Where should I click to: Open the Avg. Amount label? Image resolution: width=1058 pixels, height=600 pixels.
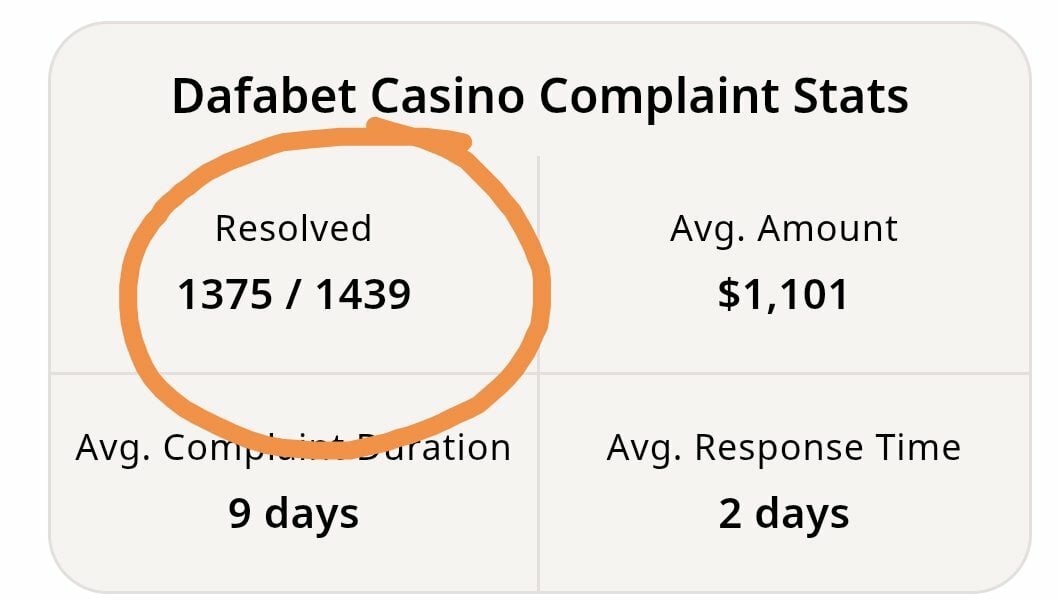click(783, 230)
